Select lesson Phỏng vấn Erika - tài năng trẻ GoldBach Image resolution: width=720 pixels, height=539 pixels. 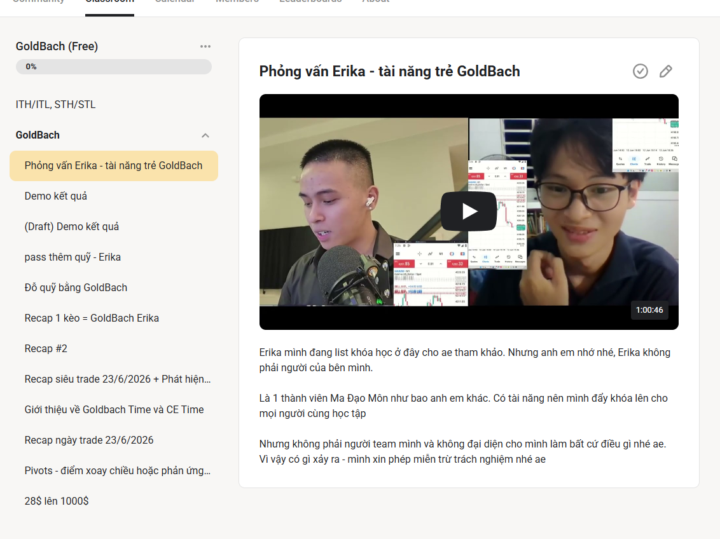(113, 166)
